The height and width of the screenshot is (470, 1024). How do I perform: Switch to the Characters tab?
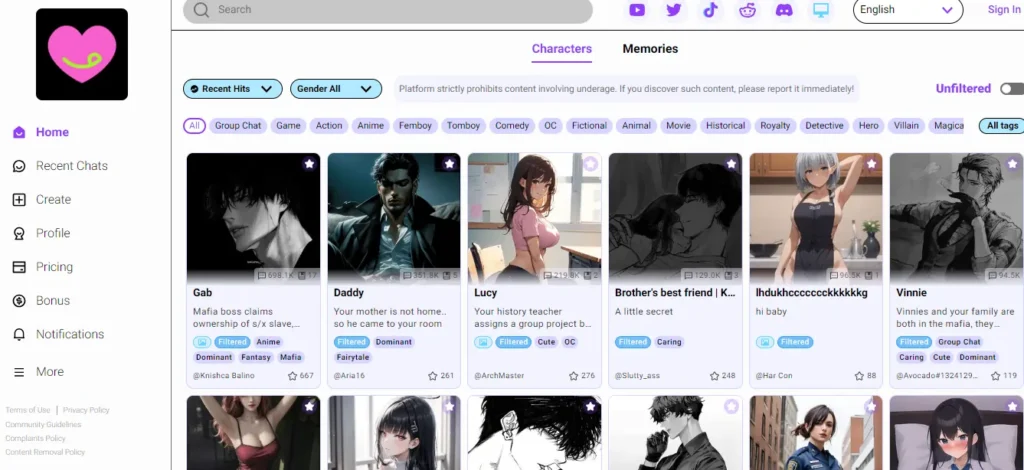coord(562,49)
